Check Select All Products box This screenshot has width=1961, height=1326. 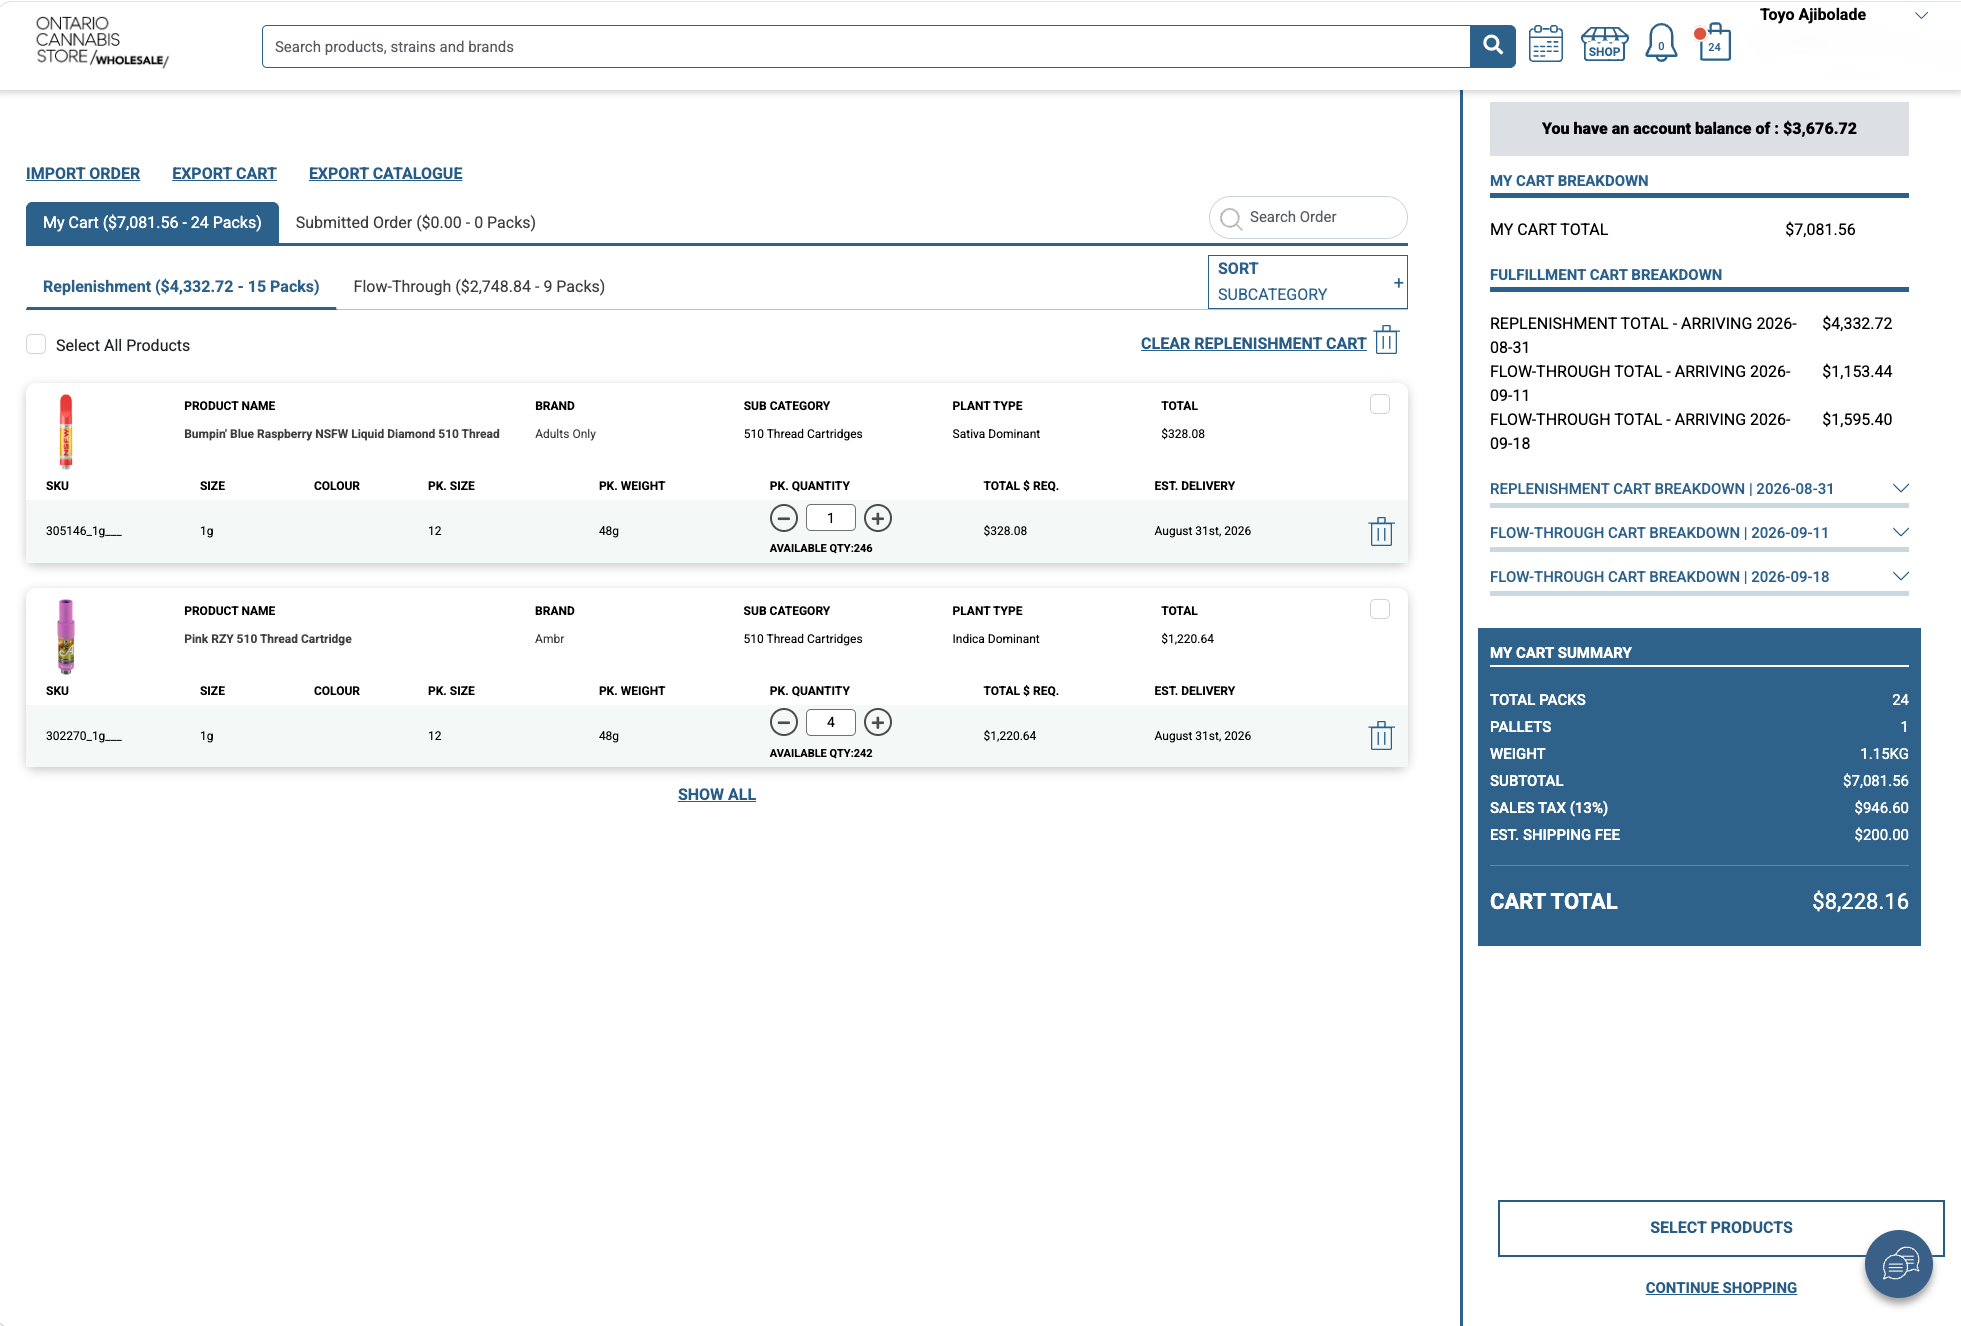(36, 344)
